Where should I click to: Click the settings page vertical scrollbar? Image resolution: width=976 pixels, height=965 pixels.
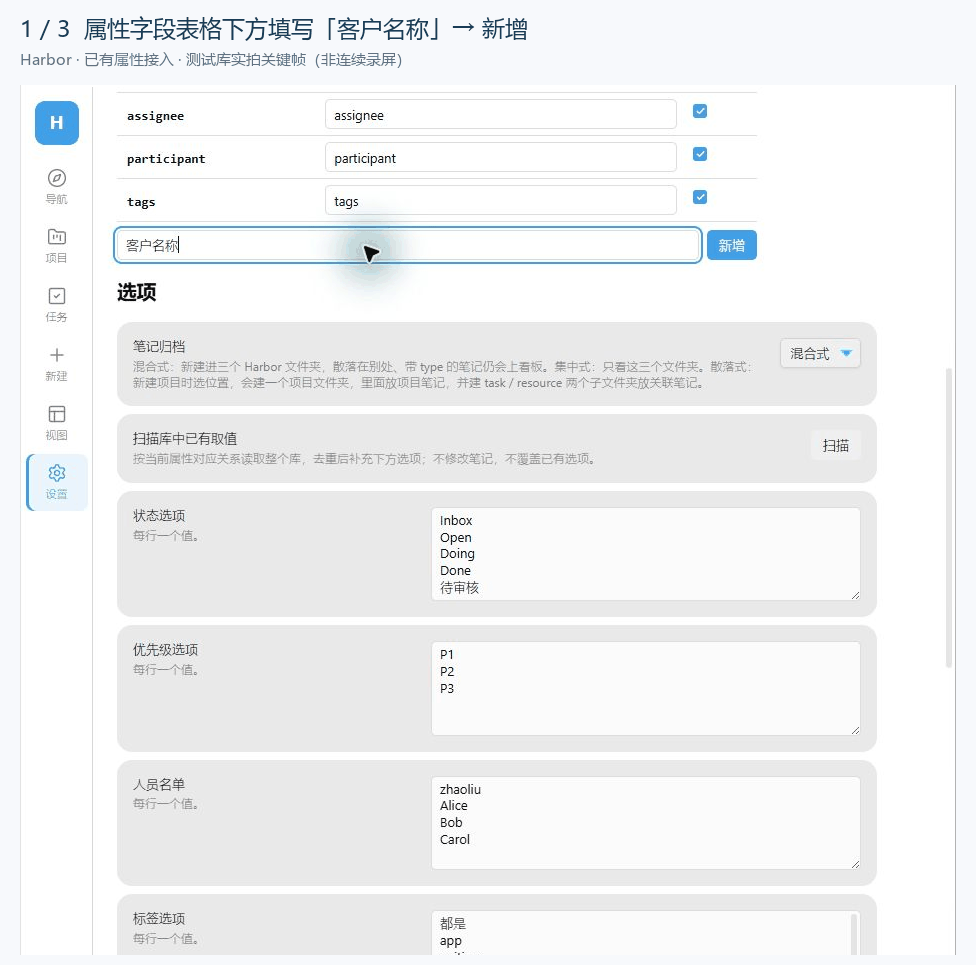pos(949,518)
